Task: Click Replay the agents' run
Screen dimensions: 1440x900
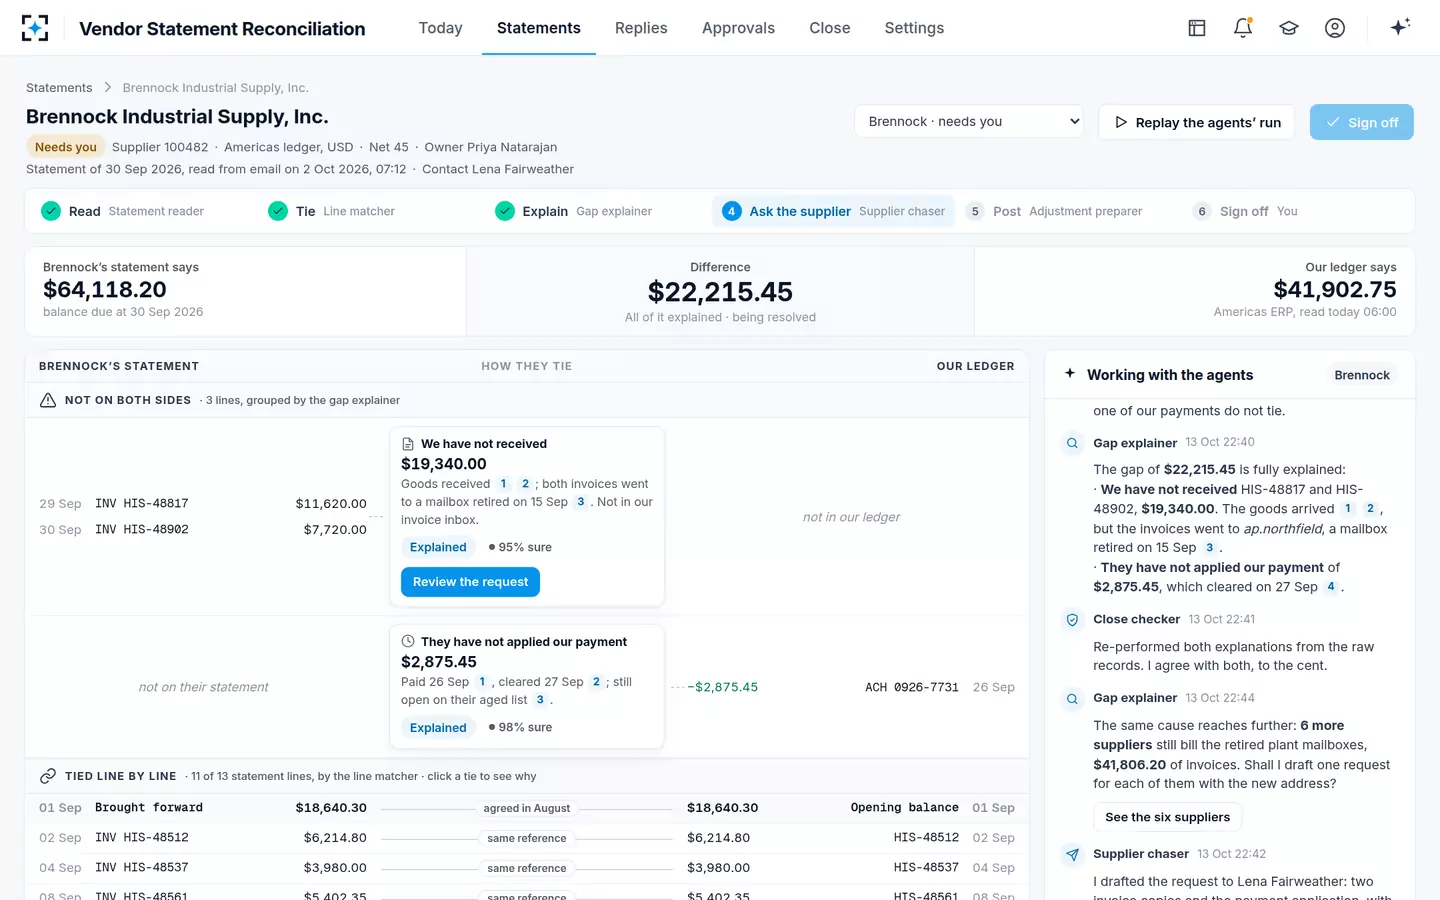Action: coord(1197,122)
